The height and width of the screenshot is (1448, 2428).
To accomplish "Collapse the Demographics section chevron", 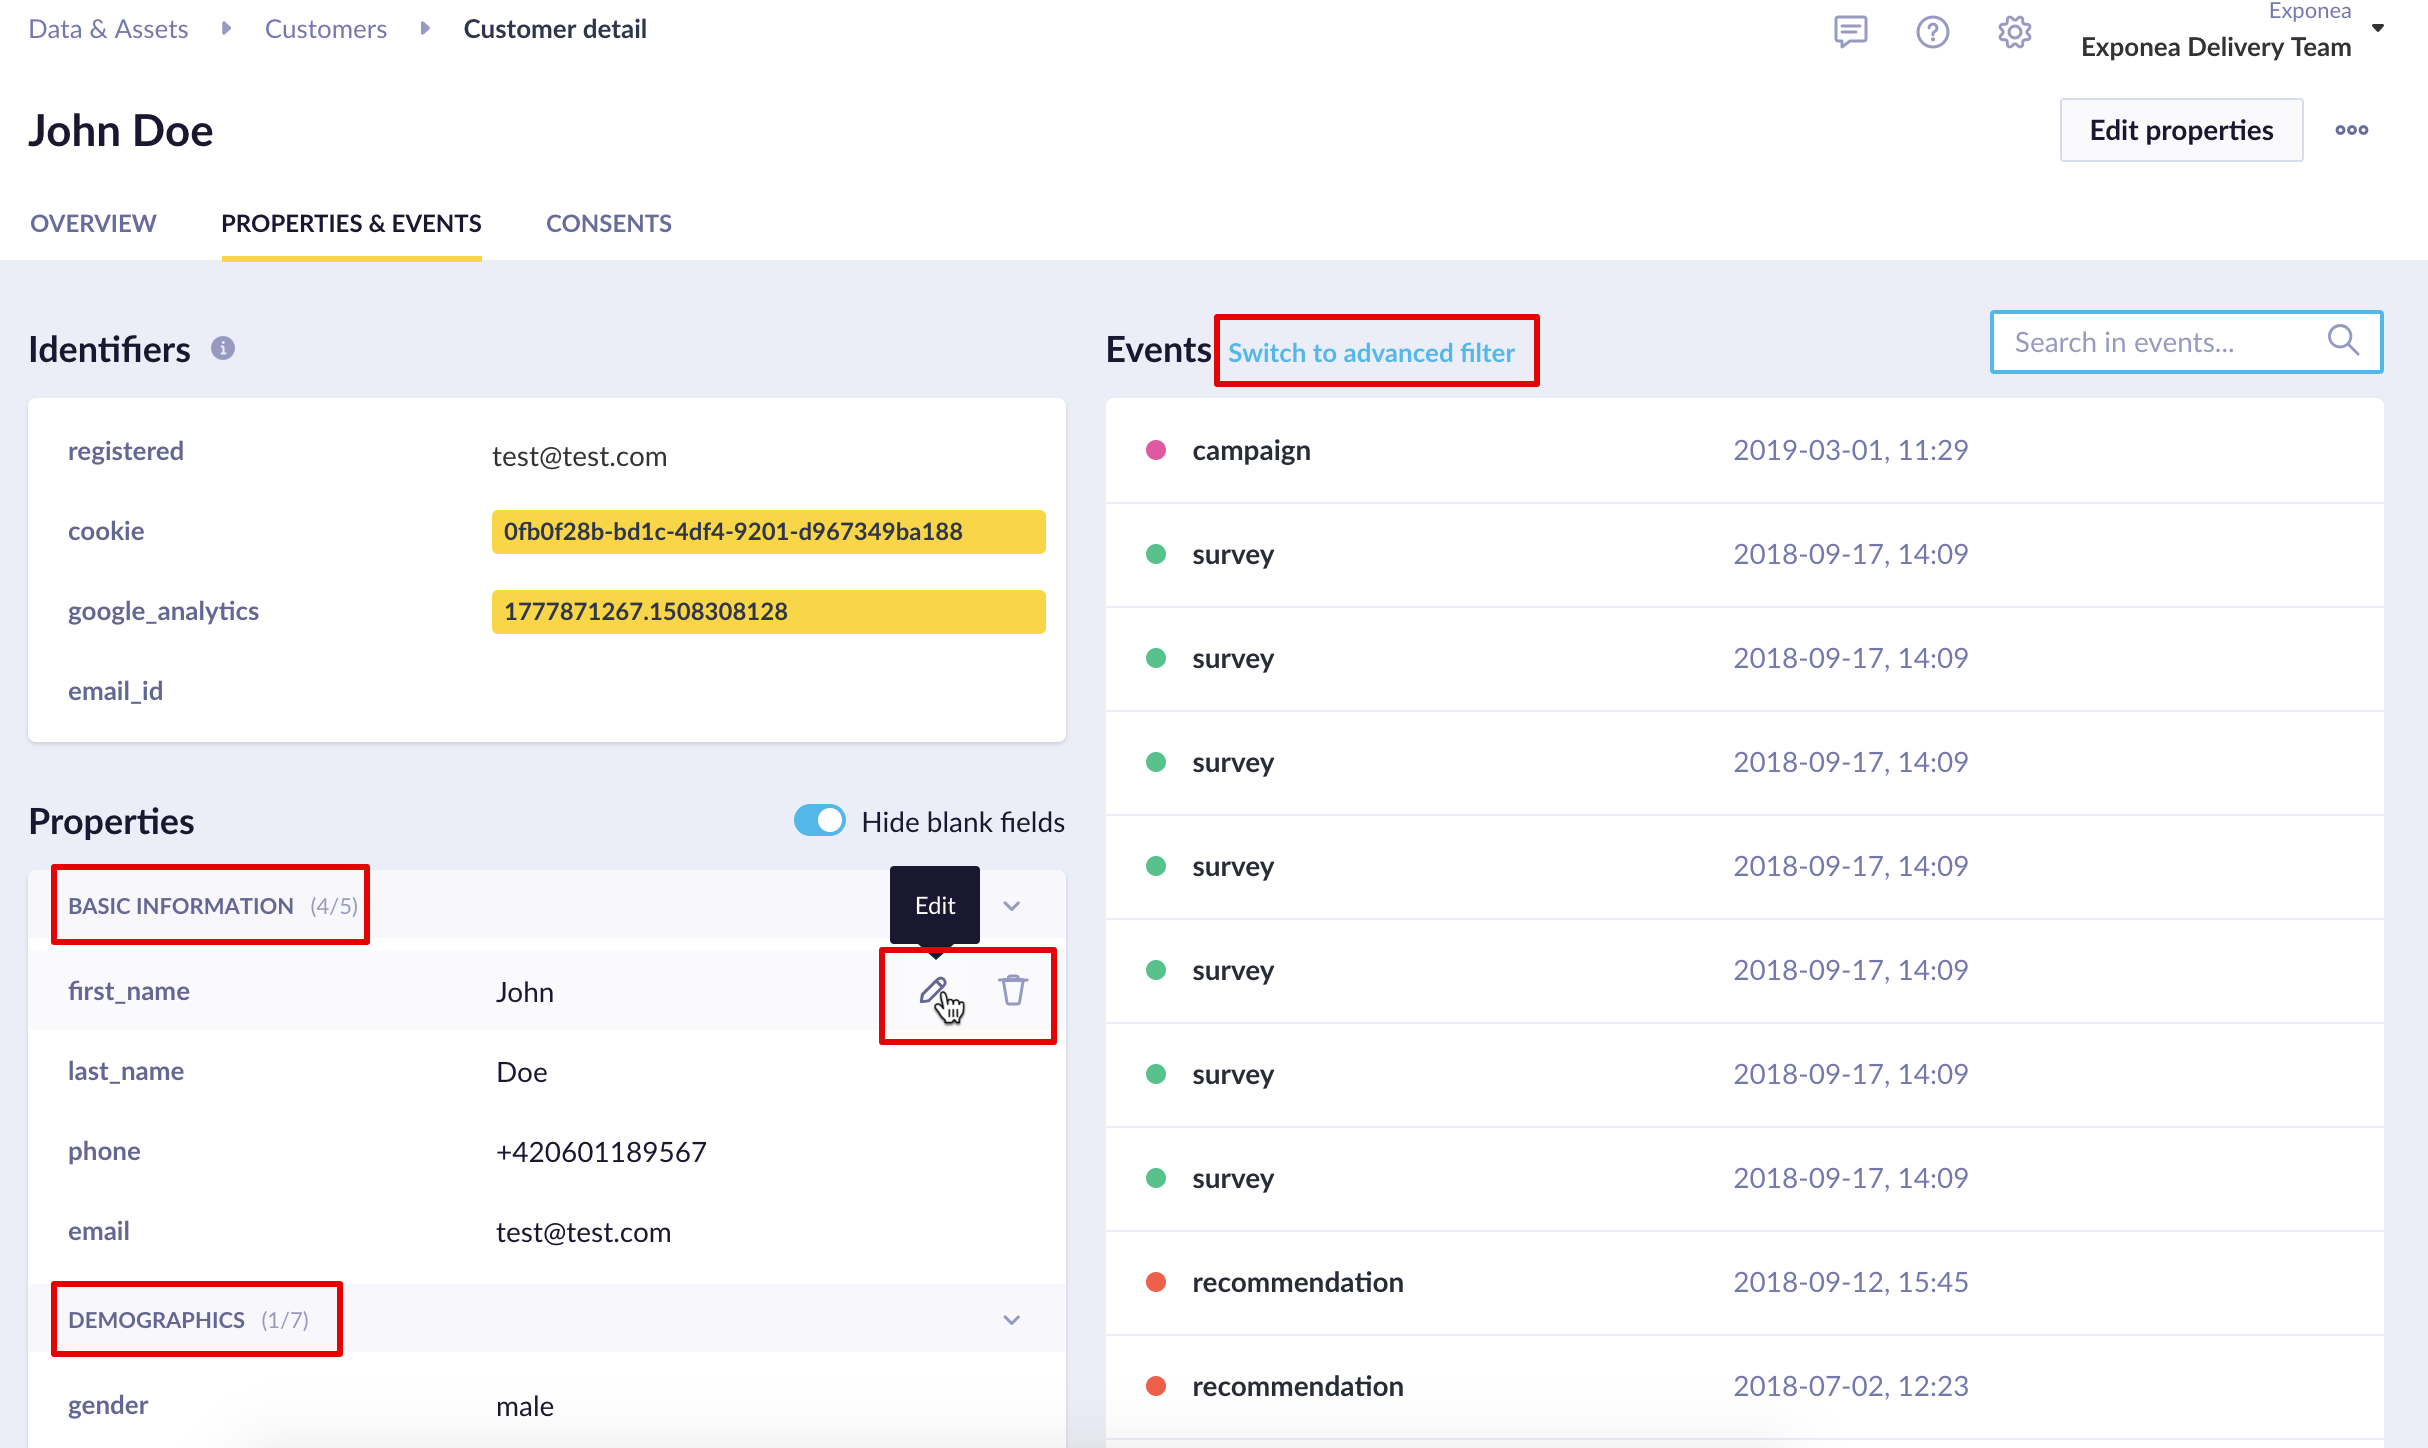I will pos(1012,1320).
